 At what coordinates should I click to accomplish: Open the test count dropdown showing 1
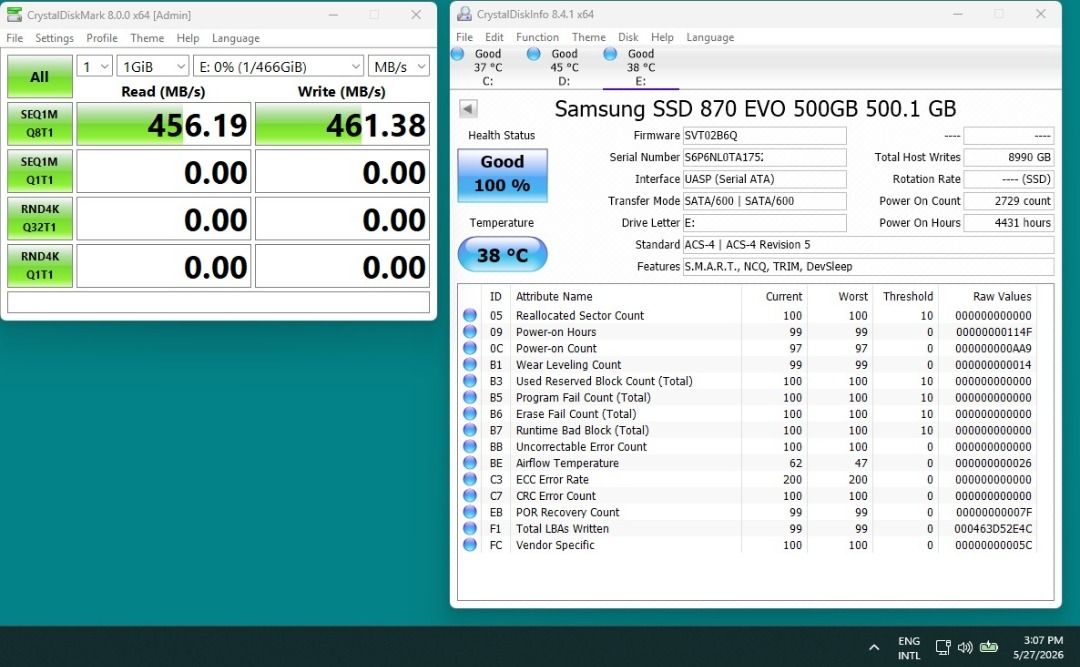point(94,66)
